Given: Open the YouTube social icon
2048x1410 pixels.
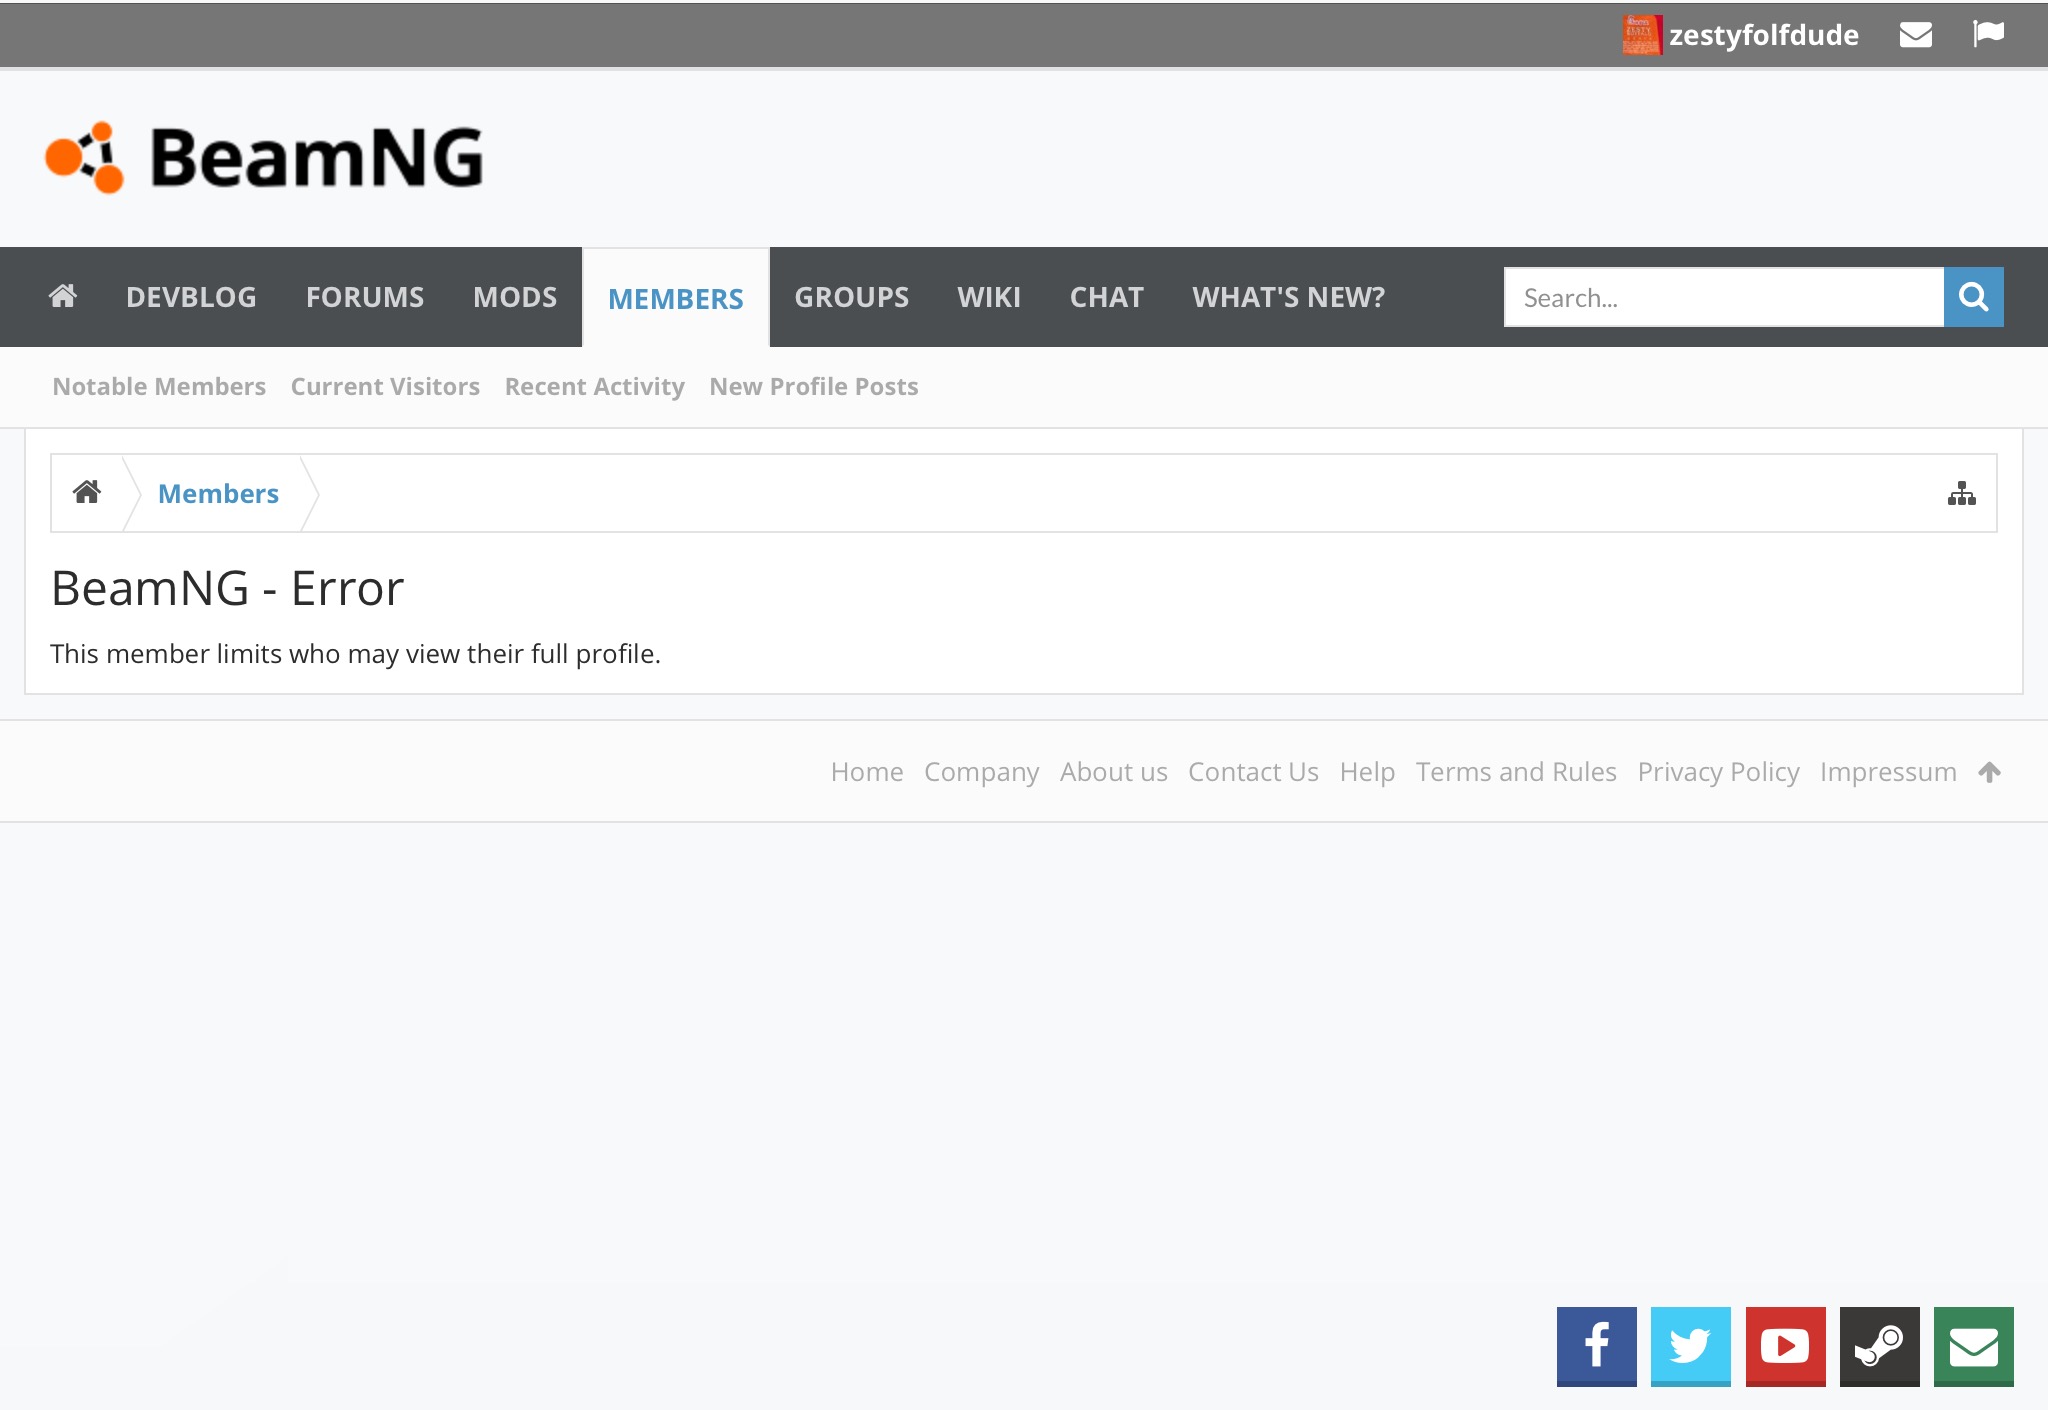Looking at the screenshot, I should click(1786, 1346).
